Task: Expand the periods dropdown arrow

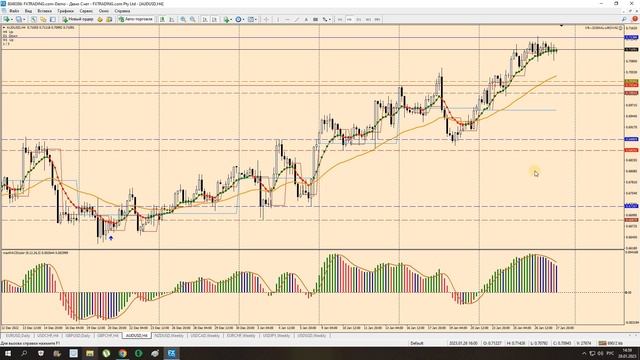Action: point(244,19)
